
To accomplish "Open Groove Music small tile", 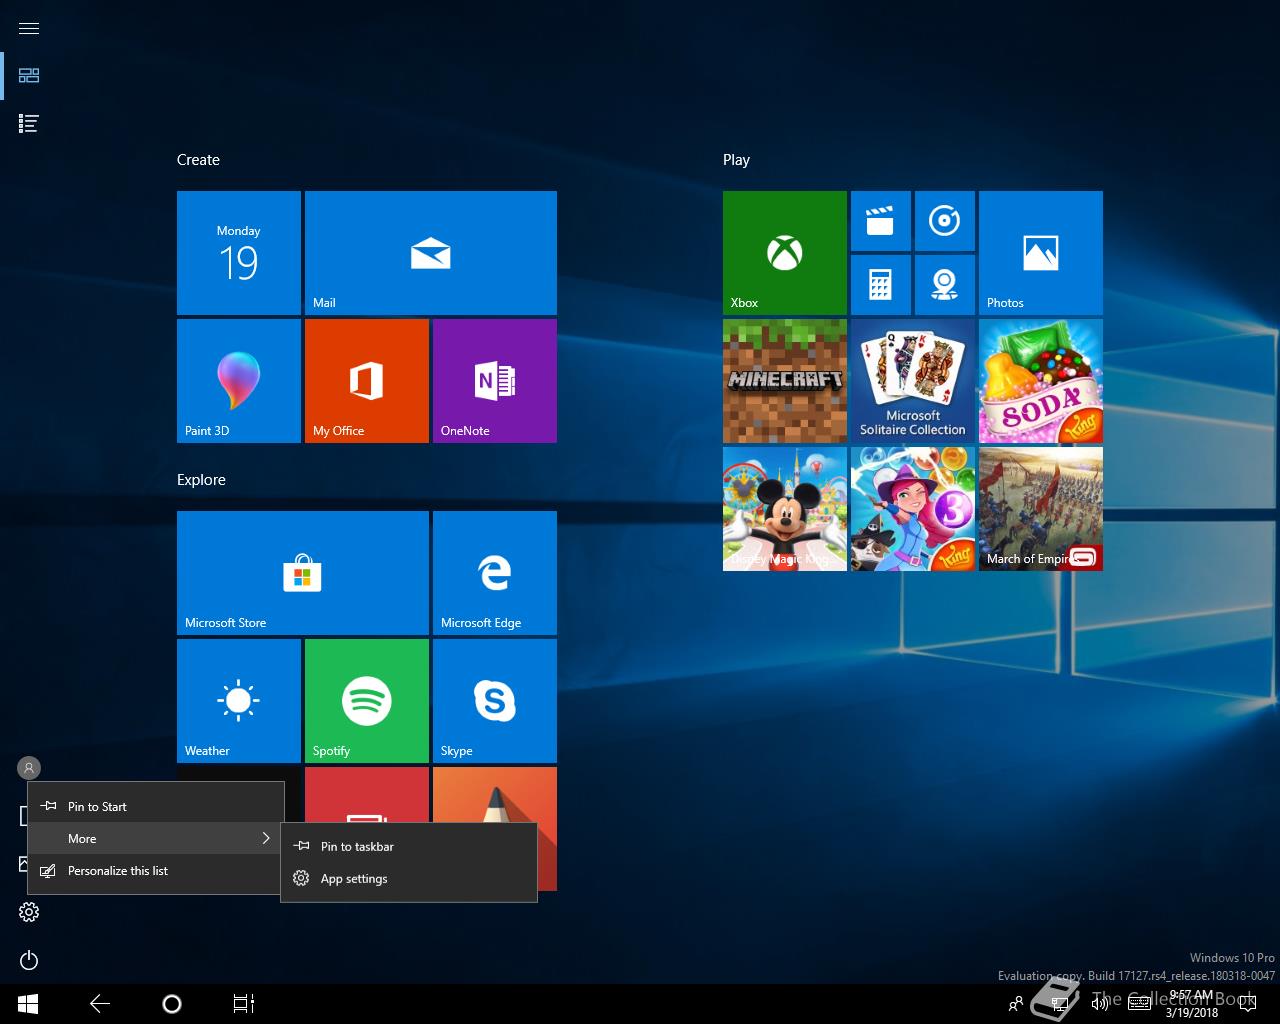I will coord(945,221).
